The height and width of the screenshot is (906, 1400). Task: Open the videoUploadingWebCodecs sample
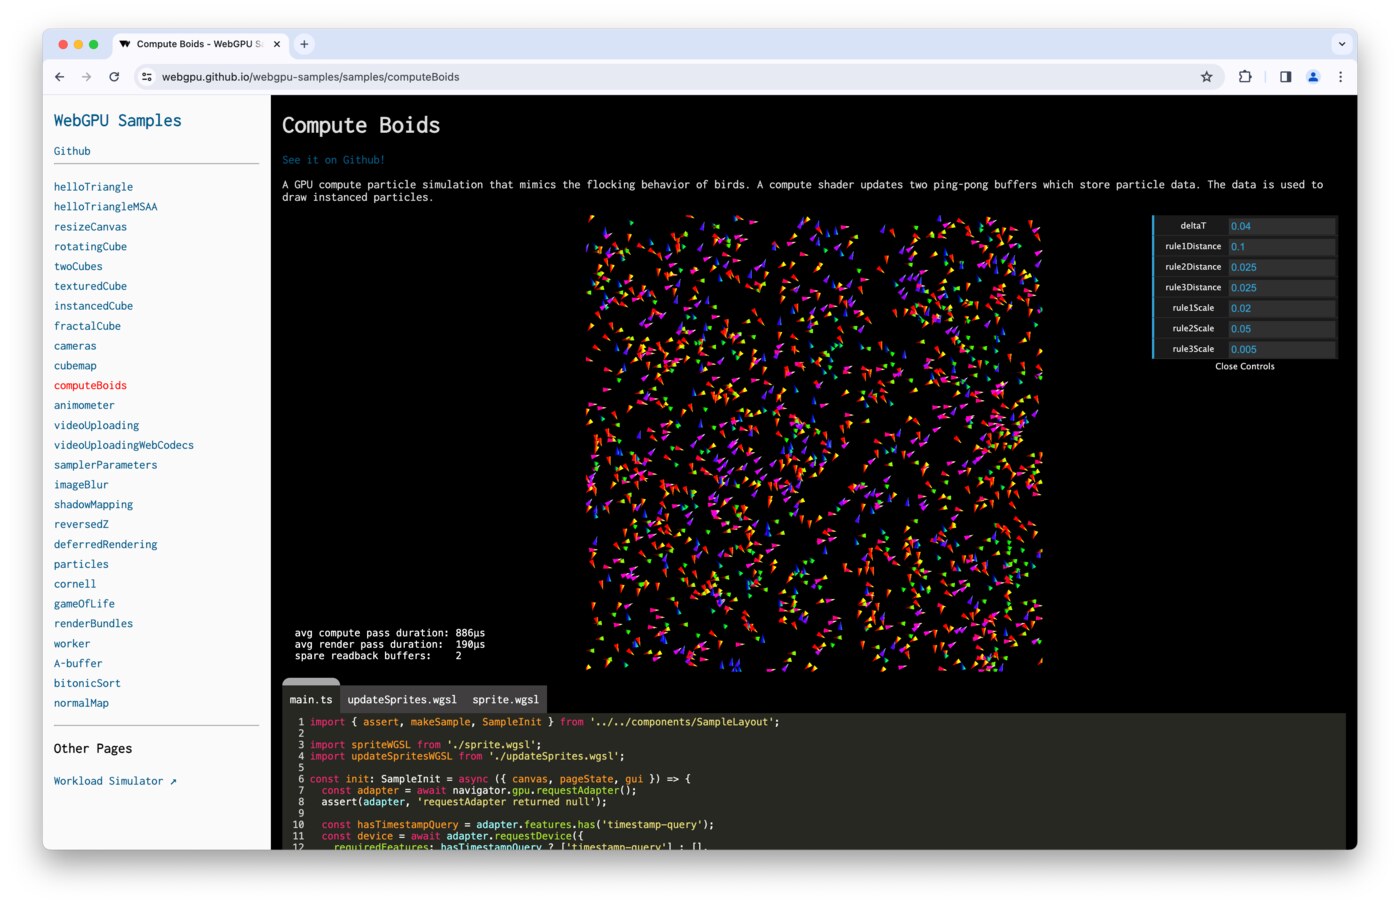click(x=124, y=446)
